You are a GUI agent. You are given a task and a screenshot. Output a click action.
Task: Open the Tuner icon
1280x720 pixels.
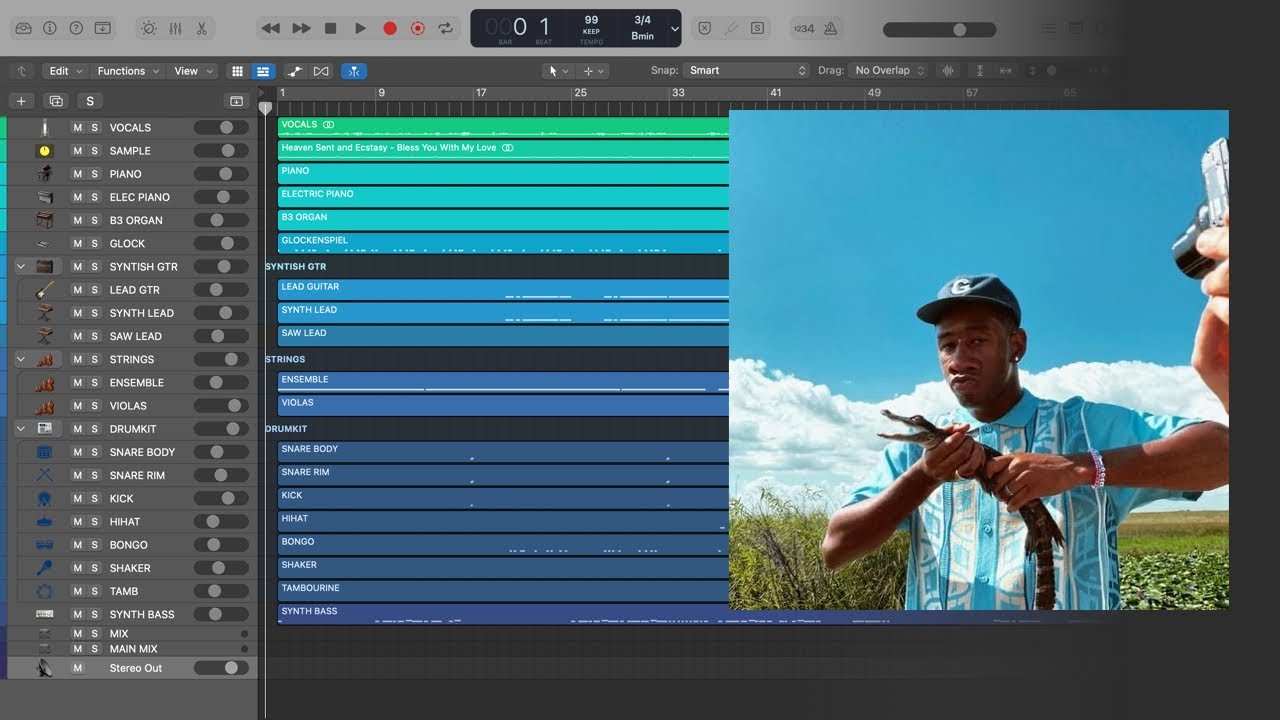[x=731, y=28]
